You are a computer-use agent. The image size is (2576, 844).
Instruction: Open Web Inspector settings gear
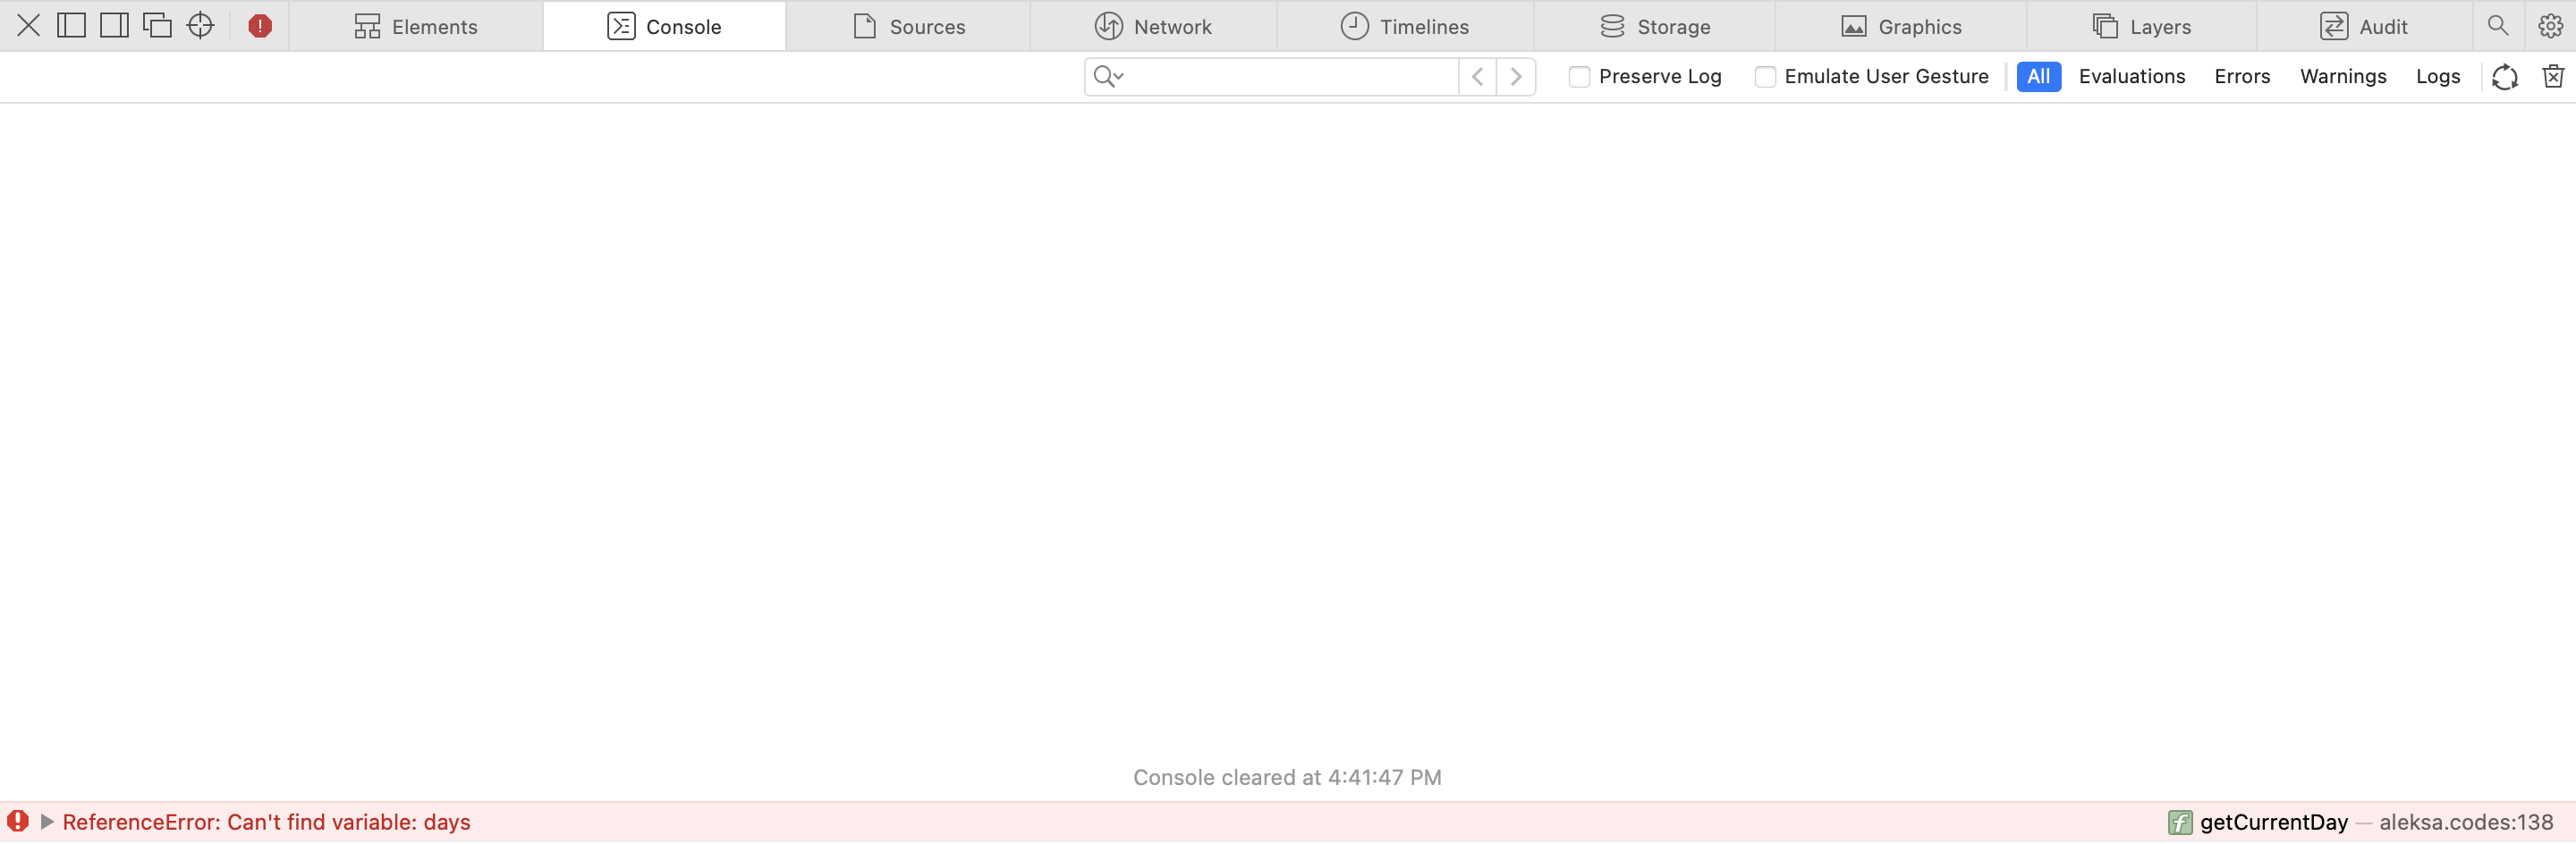(x=2551, y=26)
